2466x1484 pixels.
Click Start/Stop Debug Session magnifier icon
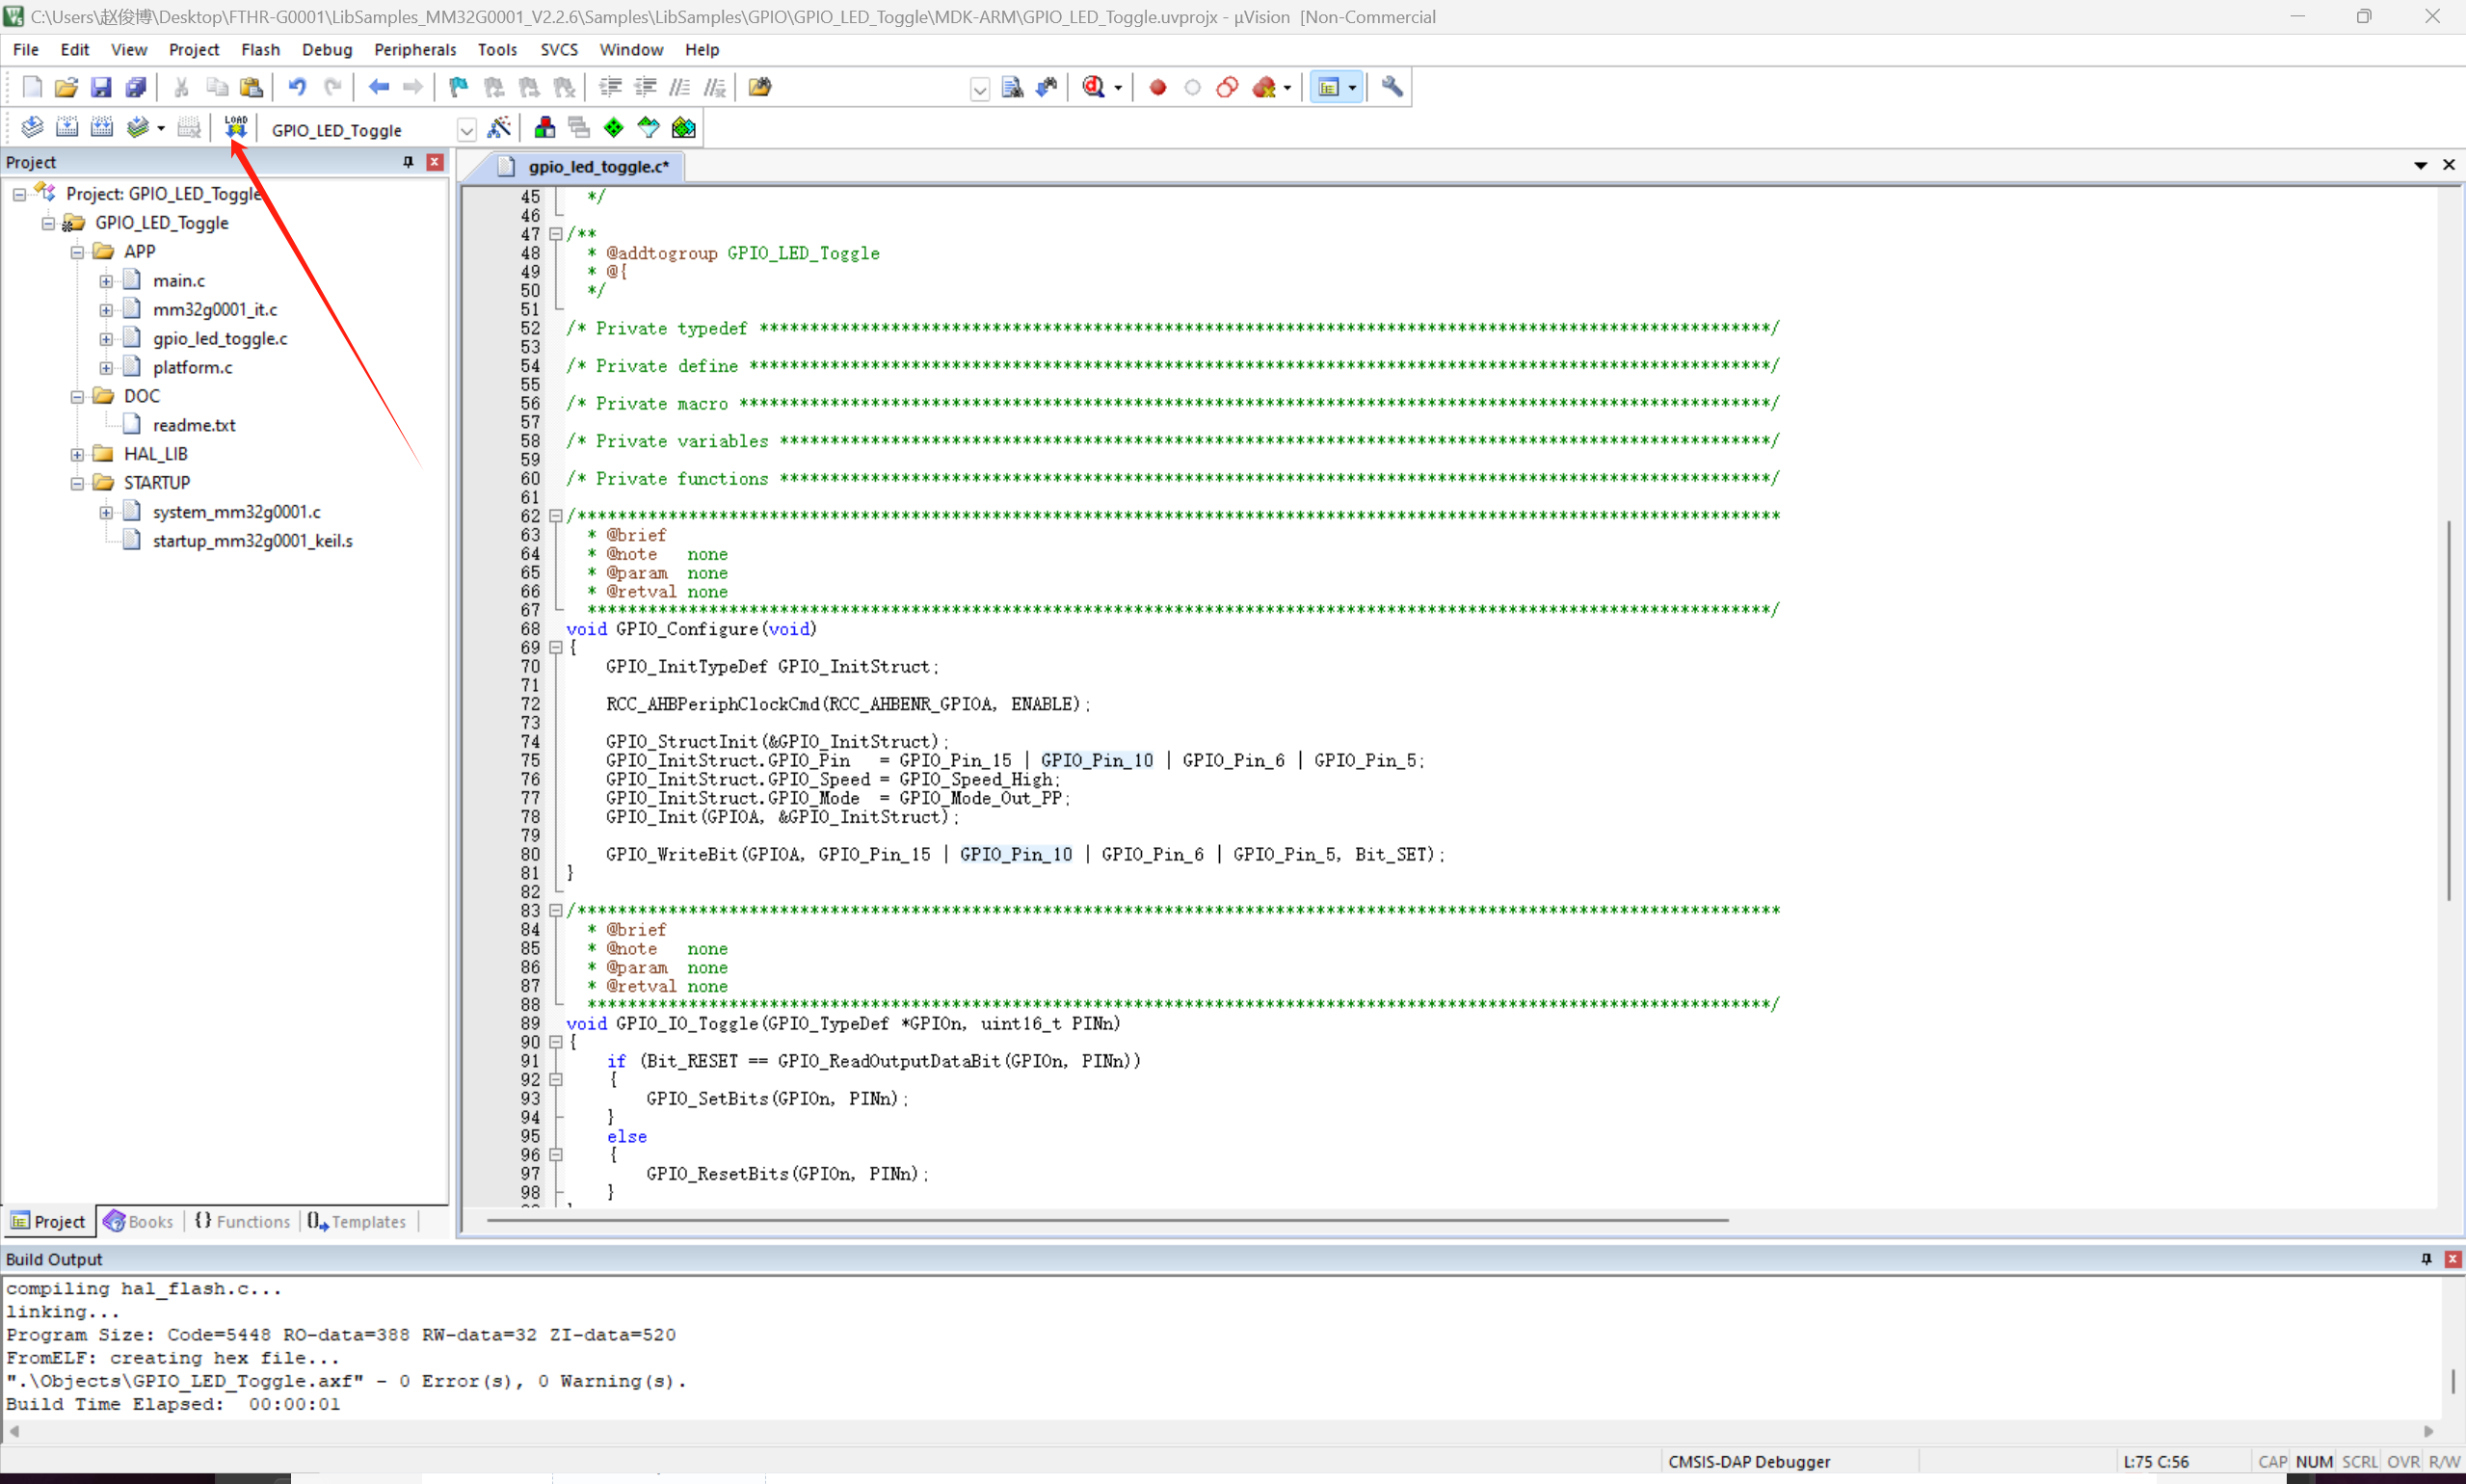coord(1093,87)
